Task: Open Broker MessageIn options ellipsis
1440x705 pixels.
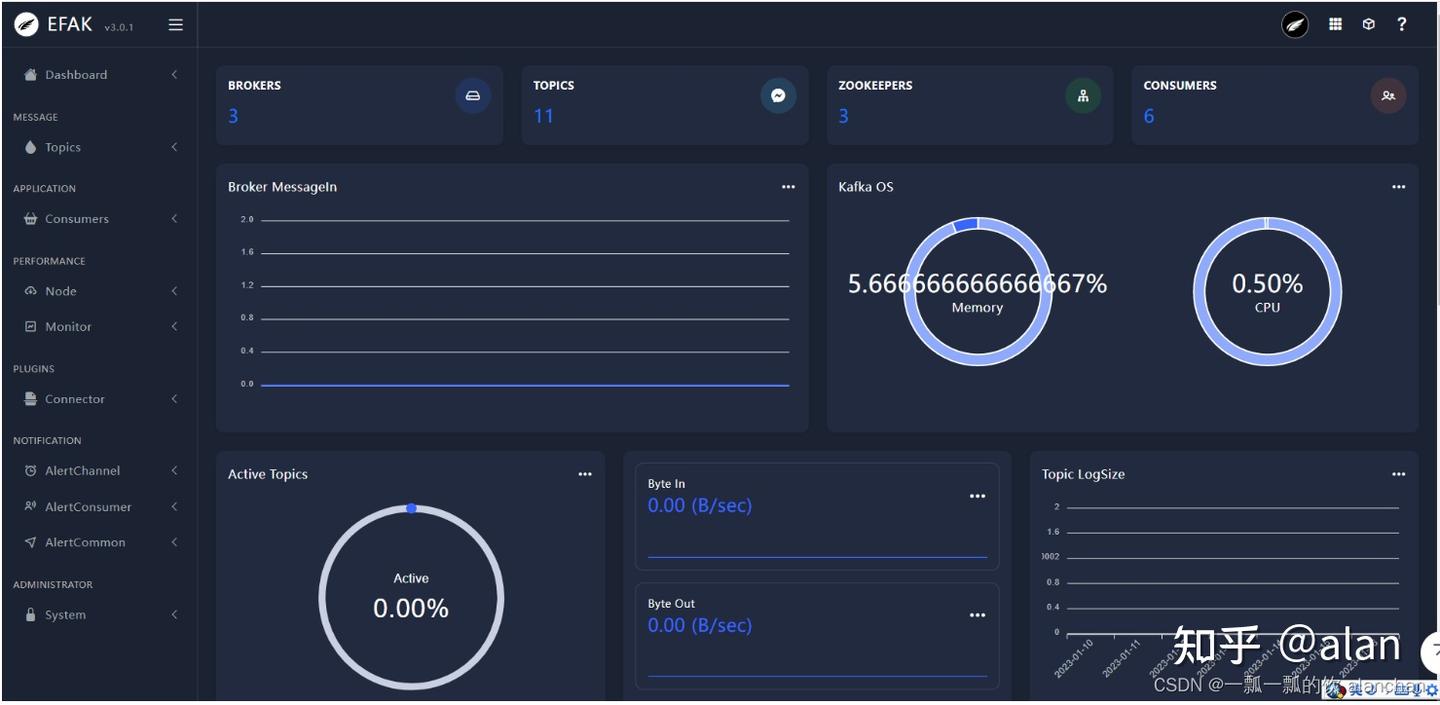Action: (x=788, y=187)
